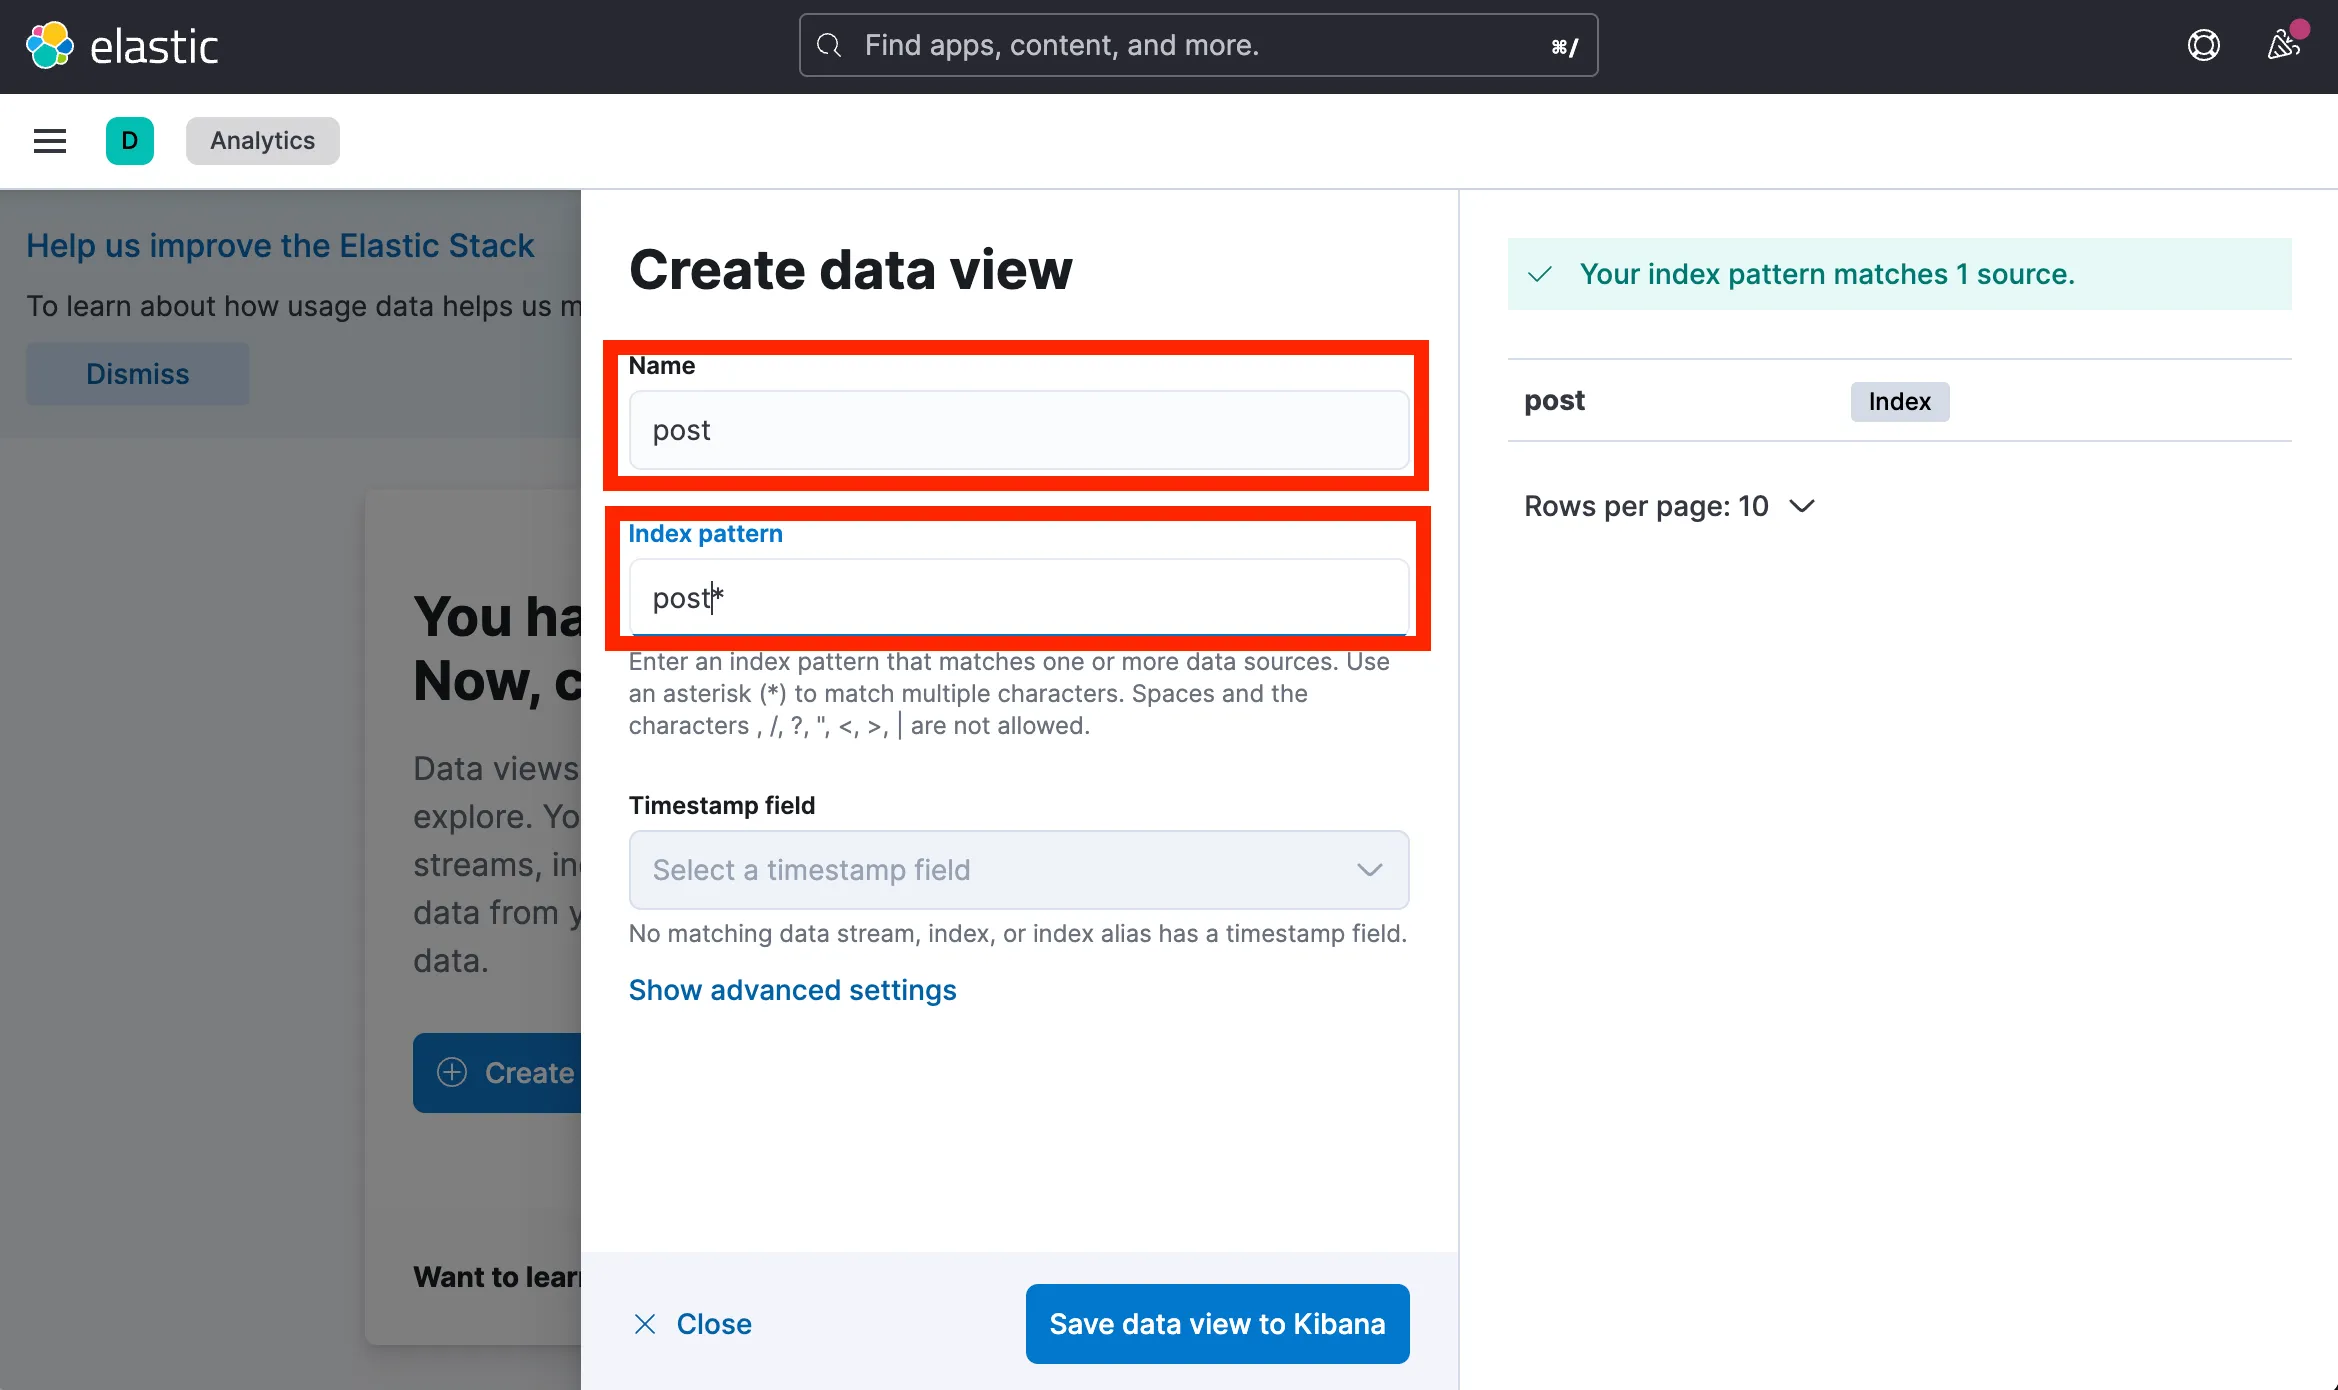
Task: Click the Timestamp field label
Action: [x=722, y=806]
